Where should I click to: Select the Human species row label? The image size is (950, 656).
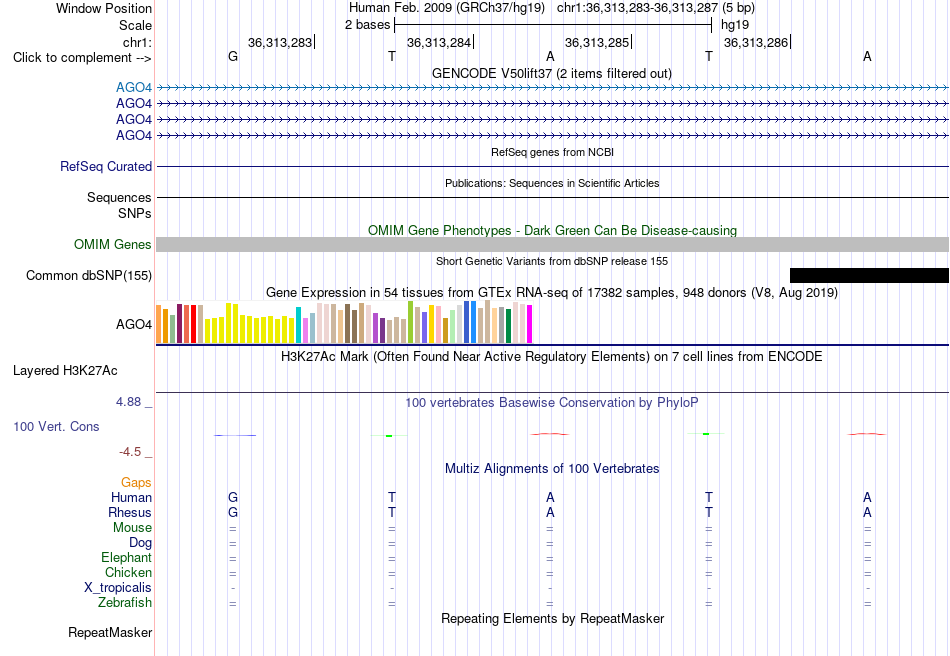tap(131, 497)
